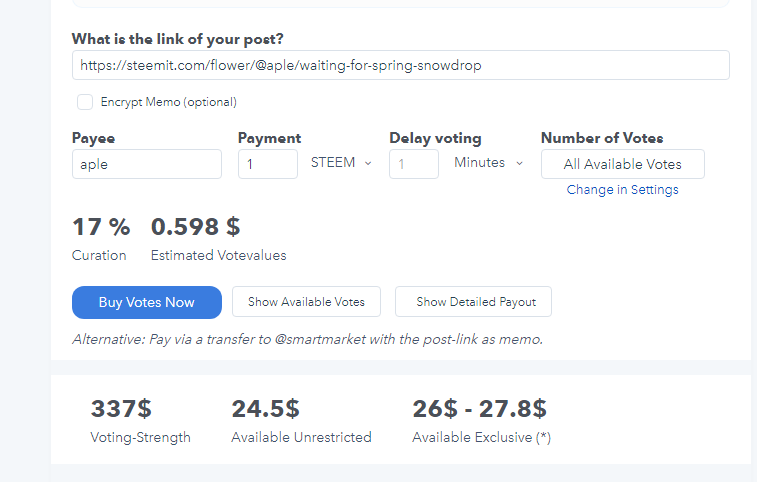This screenshot has width=757, height=482.
Task: Open the STEEM payment currency selector
Action: pyautogui.click(x=341, y=163)
